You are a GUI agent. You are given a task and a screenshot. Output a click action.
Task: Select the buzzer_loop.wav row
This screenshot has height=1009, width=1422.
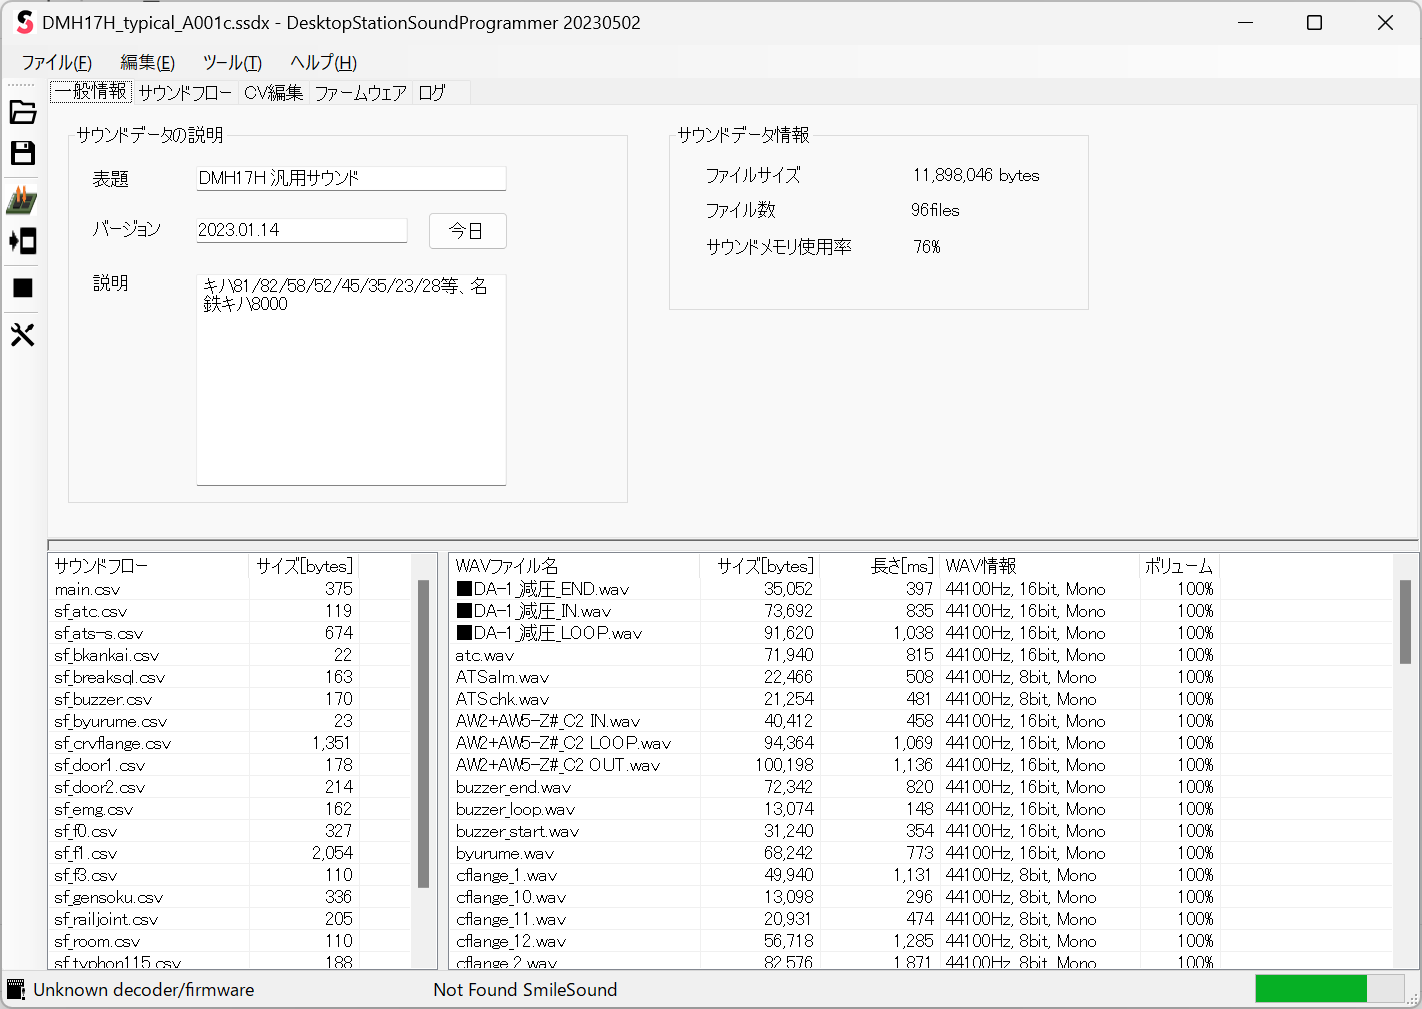[515, 810]
